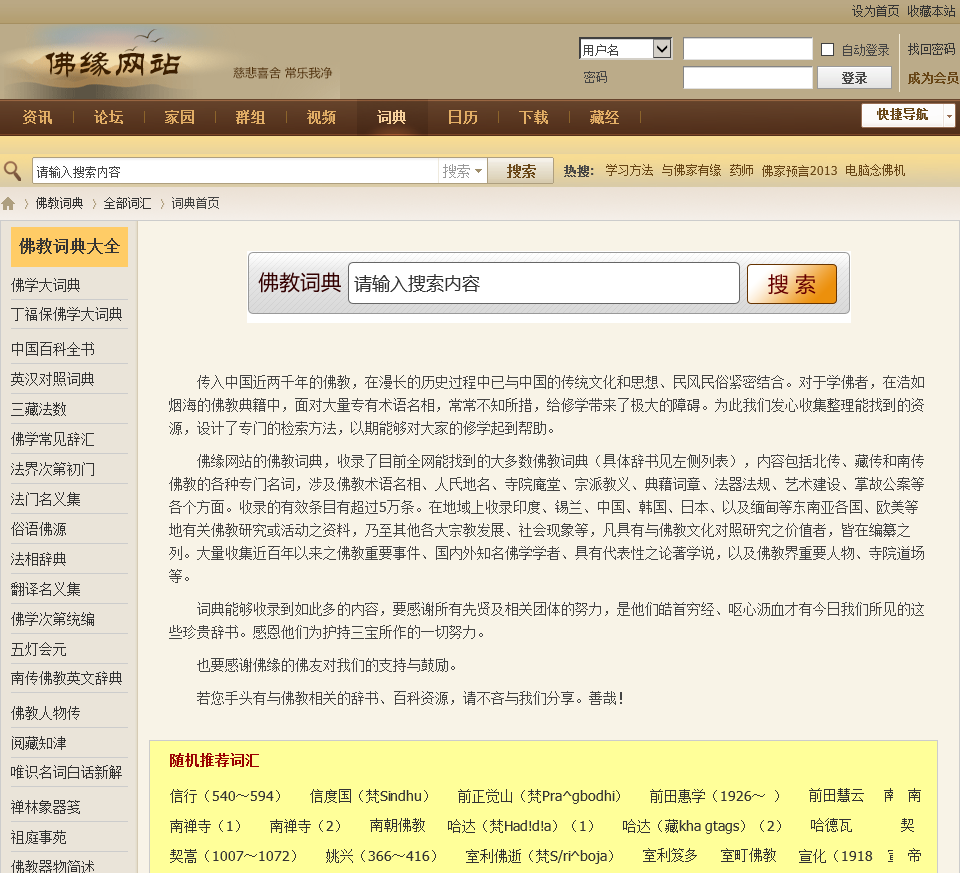Open the 藏经 nav tab
Viewport: 960px width, 873px height.
click(604, 117)
